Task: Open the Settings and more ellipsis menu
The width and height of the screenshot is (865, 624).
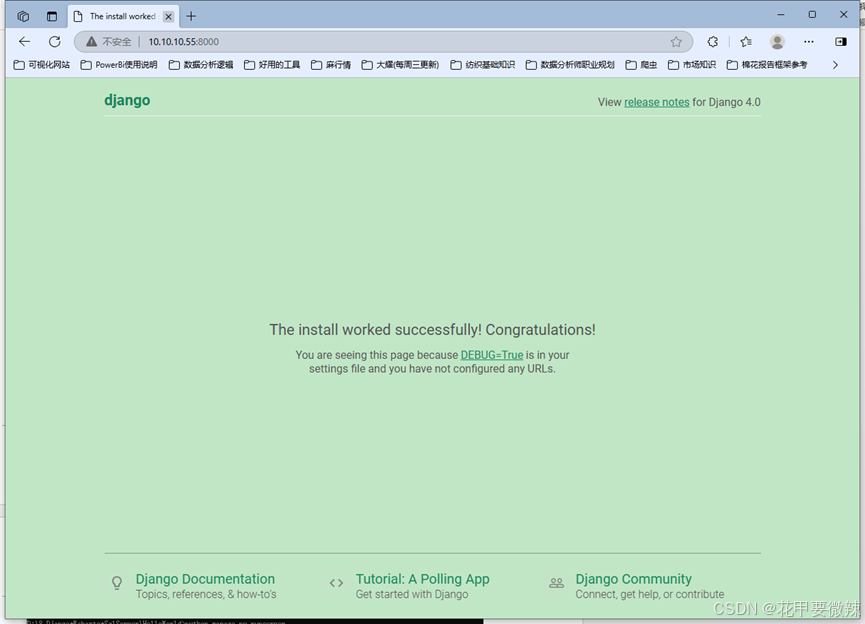Action: 809,41
